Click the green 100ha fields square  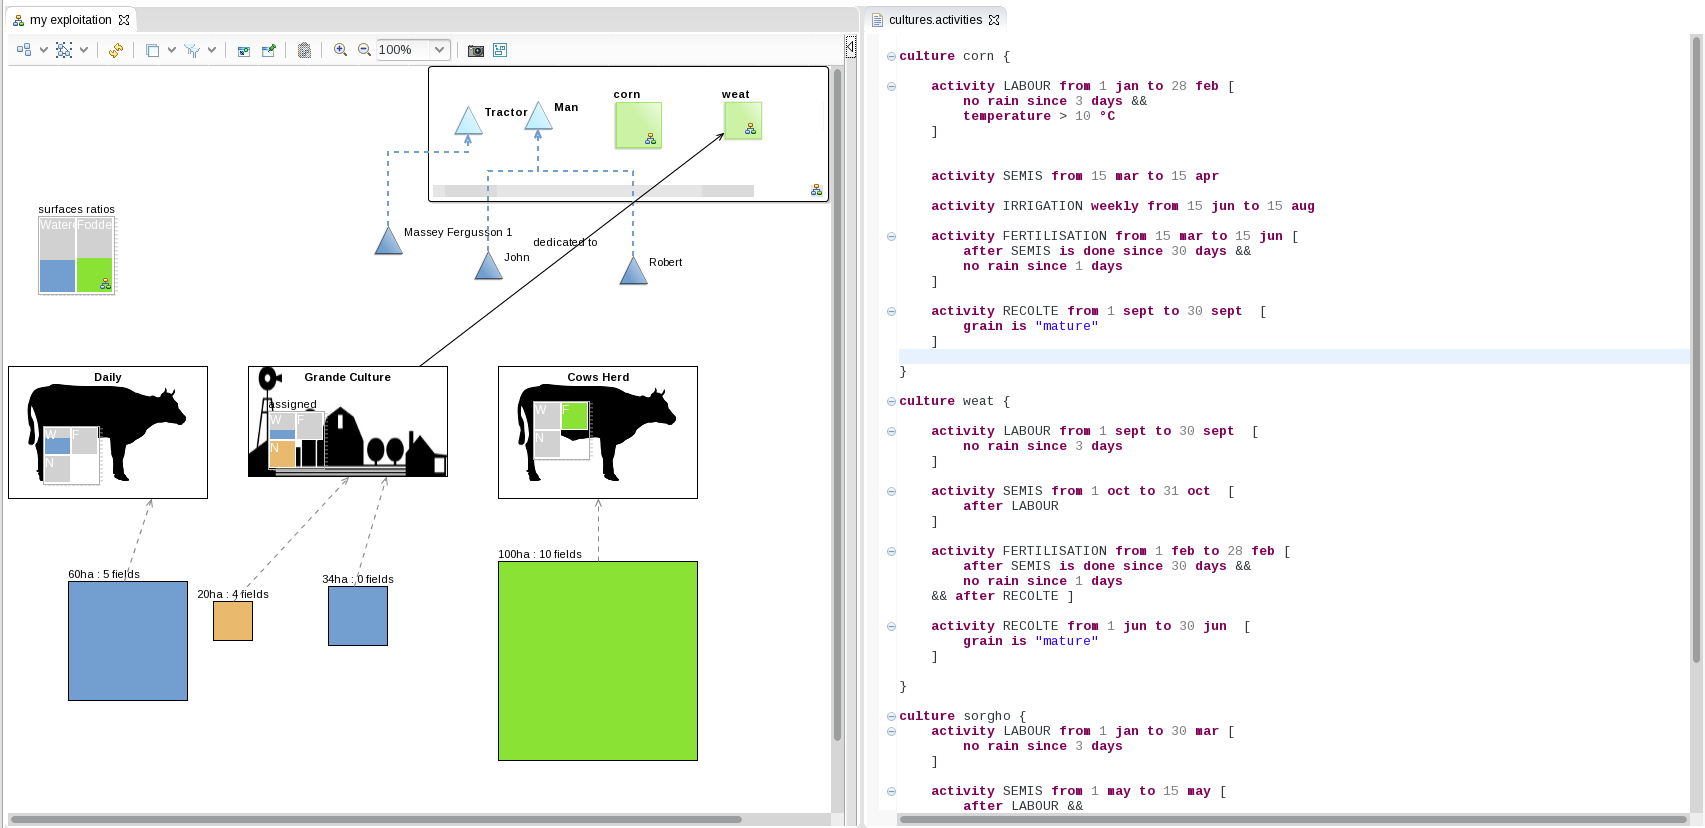pyautogui.click(x=597, y=660)
